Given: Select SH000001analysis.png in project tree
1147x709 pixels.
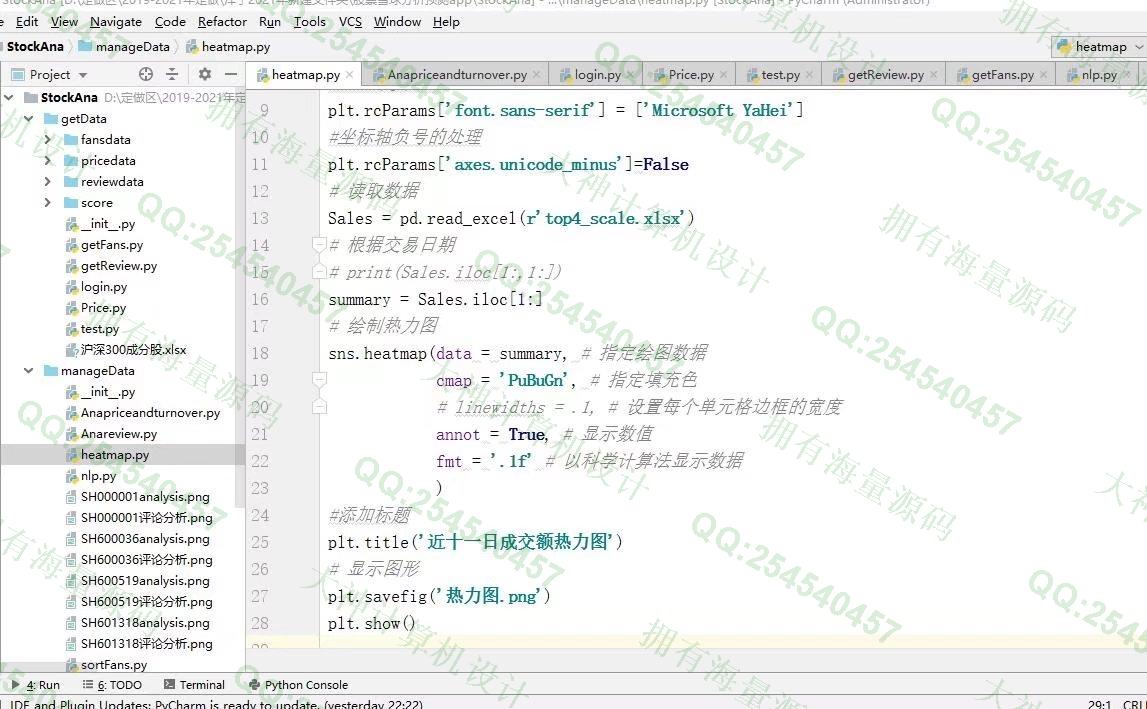Looking at the screenshot, I should (x=145, y=497).
